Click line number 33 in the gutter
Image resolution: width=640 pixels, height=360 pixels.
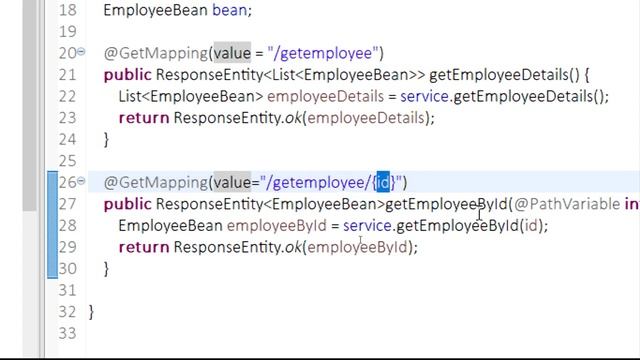[67, 333]
